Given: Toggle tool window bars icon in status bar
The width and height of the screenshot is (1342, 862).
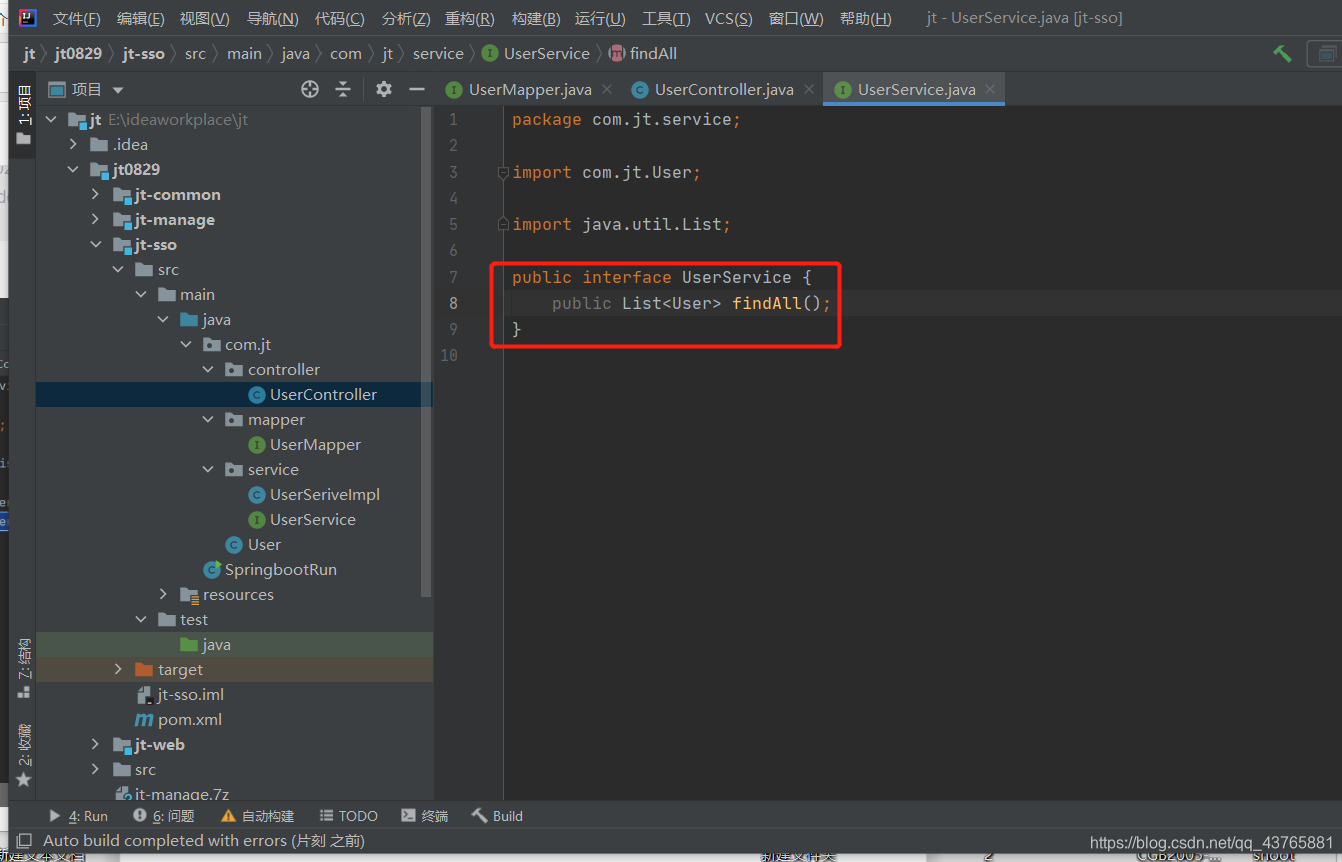Looking at the screenshot, I should point(25,841).
